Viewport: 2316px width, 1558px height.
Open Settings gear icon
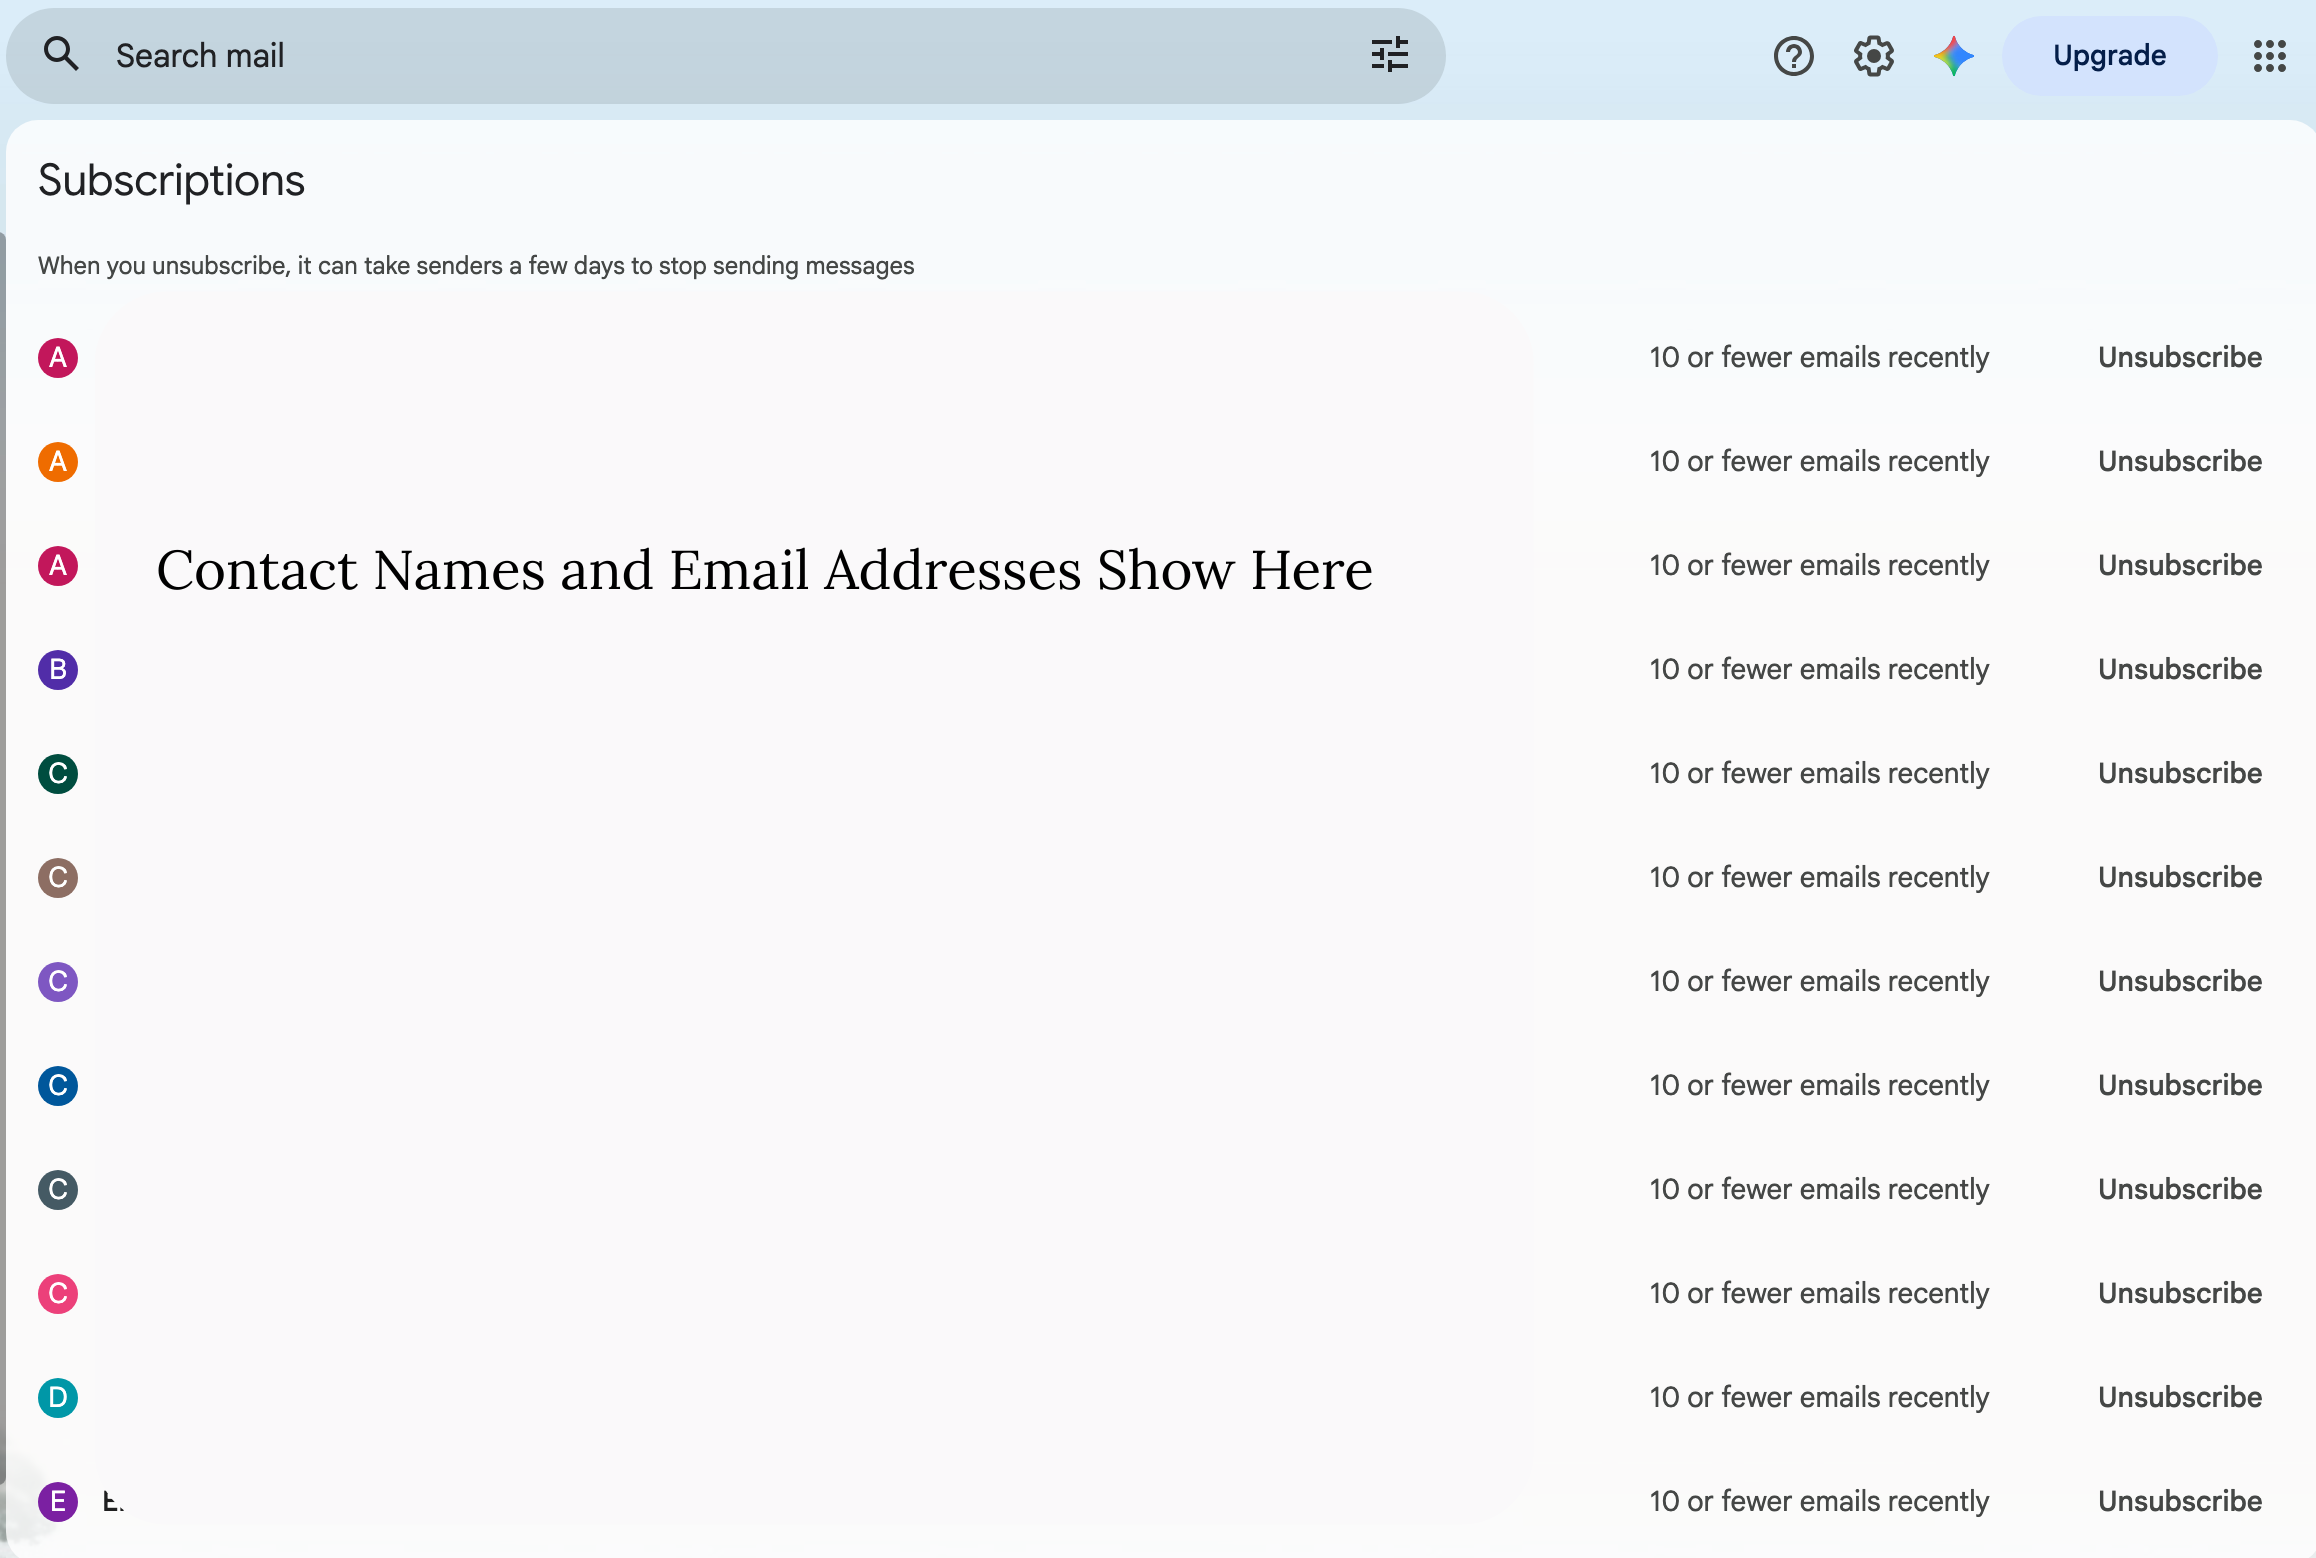tap(1873, 56)
